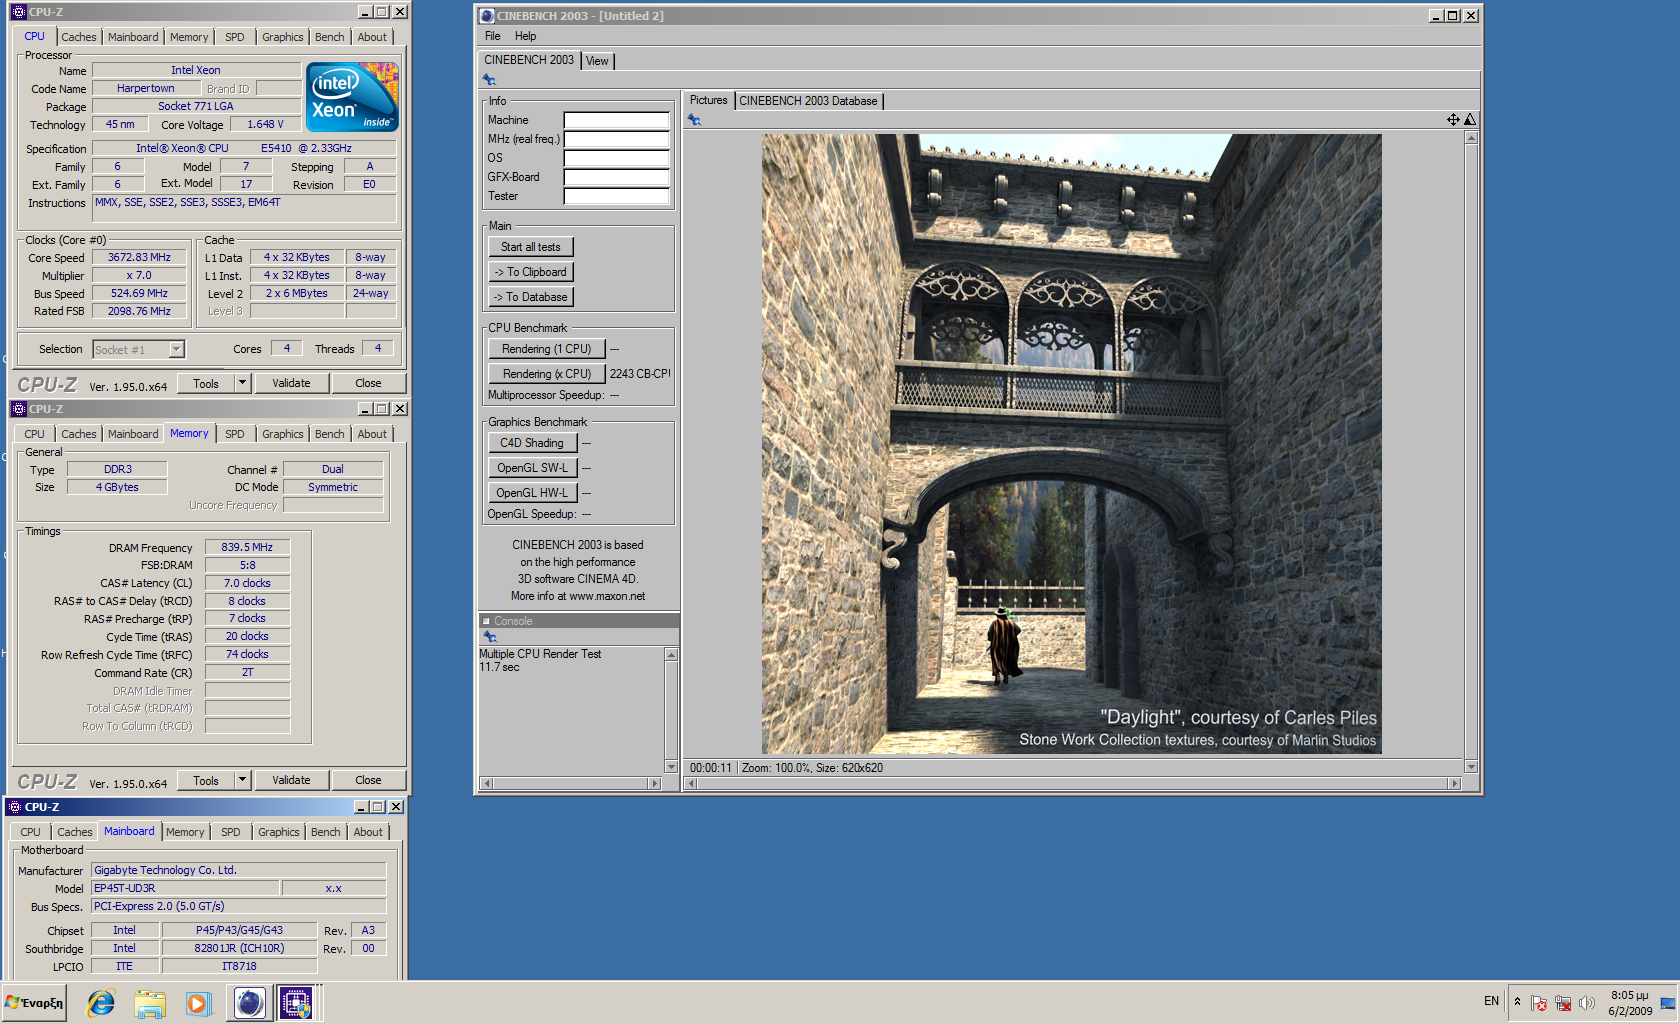This screenshot has width=1680, height=1024.
Task: Click the To Clipboard button
Action: point(531,272)
